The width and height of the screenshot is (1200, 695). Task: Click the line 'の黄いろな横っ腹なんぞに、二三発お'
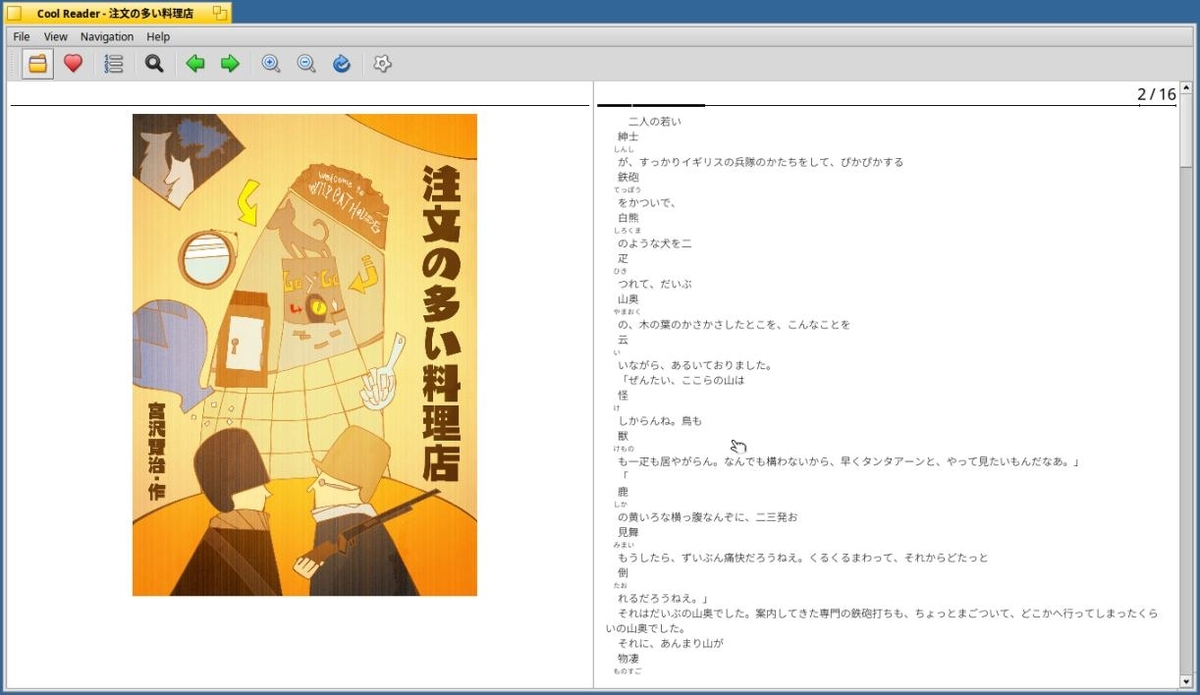coord(707,518)
